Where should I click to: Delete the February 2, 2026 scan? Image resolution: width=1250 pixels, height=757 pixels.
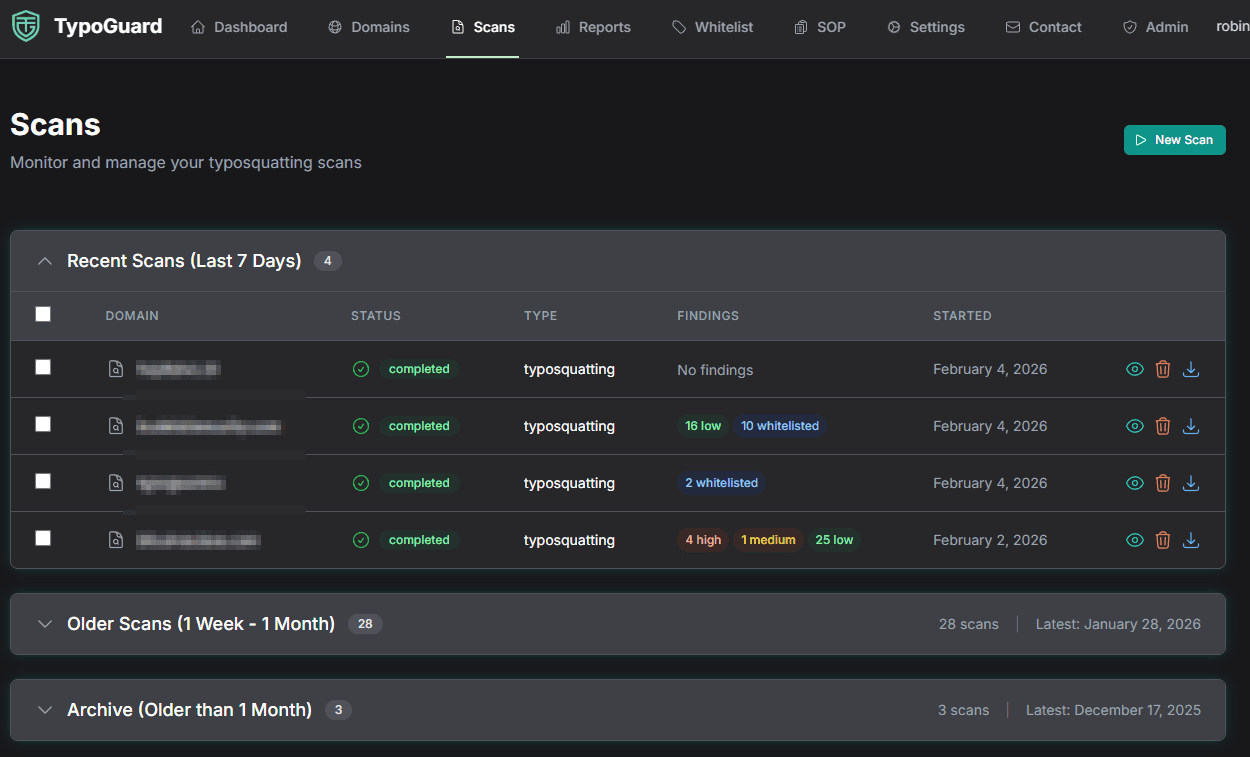point(1162,540)
